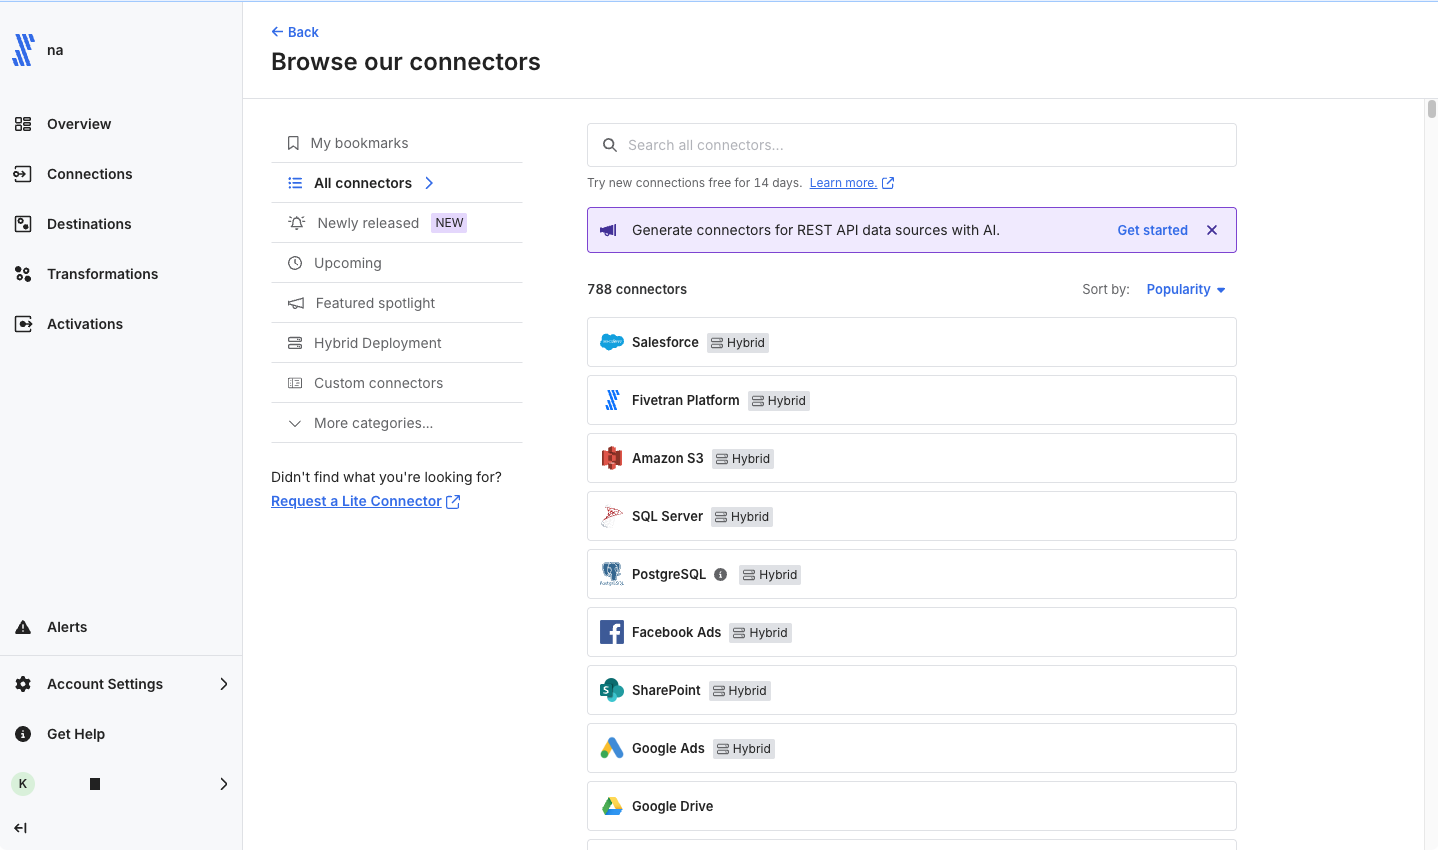Click the Transformations icon in sidebar
The width and height of the screenshot is (1438, 850).
point(23,274)
